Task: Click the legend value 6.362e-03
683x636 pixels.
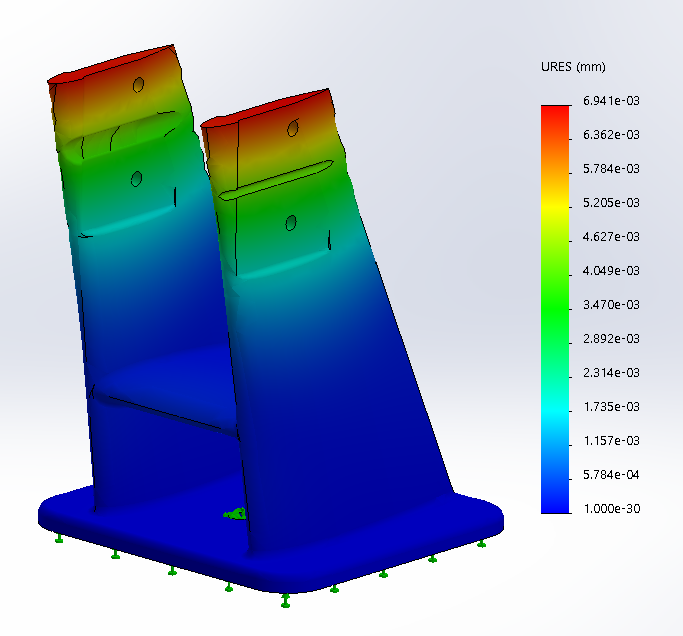Action: (x=611, y=135)
